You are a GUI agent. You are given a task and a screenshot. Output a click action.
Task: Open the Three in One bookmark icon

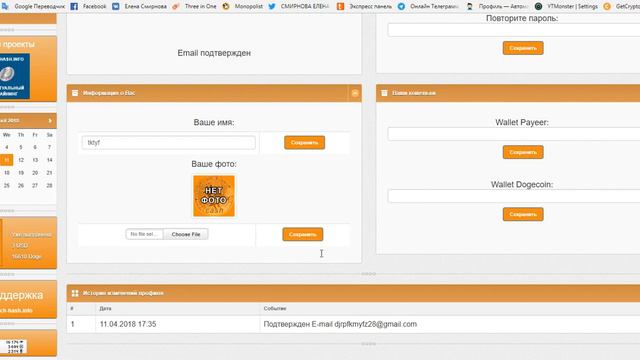(x=176, y=6)
